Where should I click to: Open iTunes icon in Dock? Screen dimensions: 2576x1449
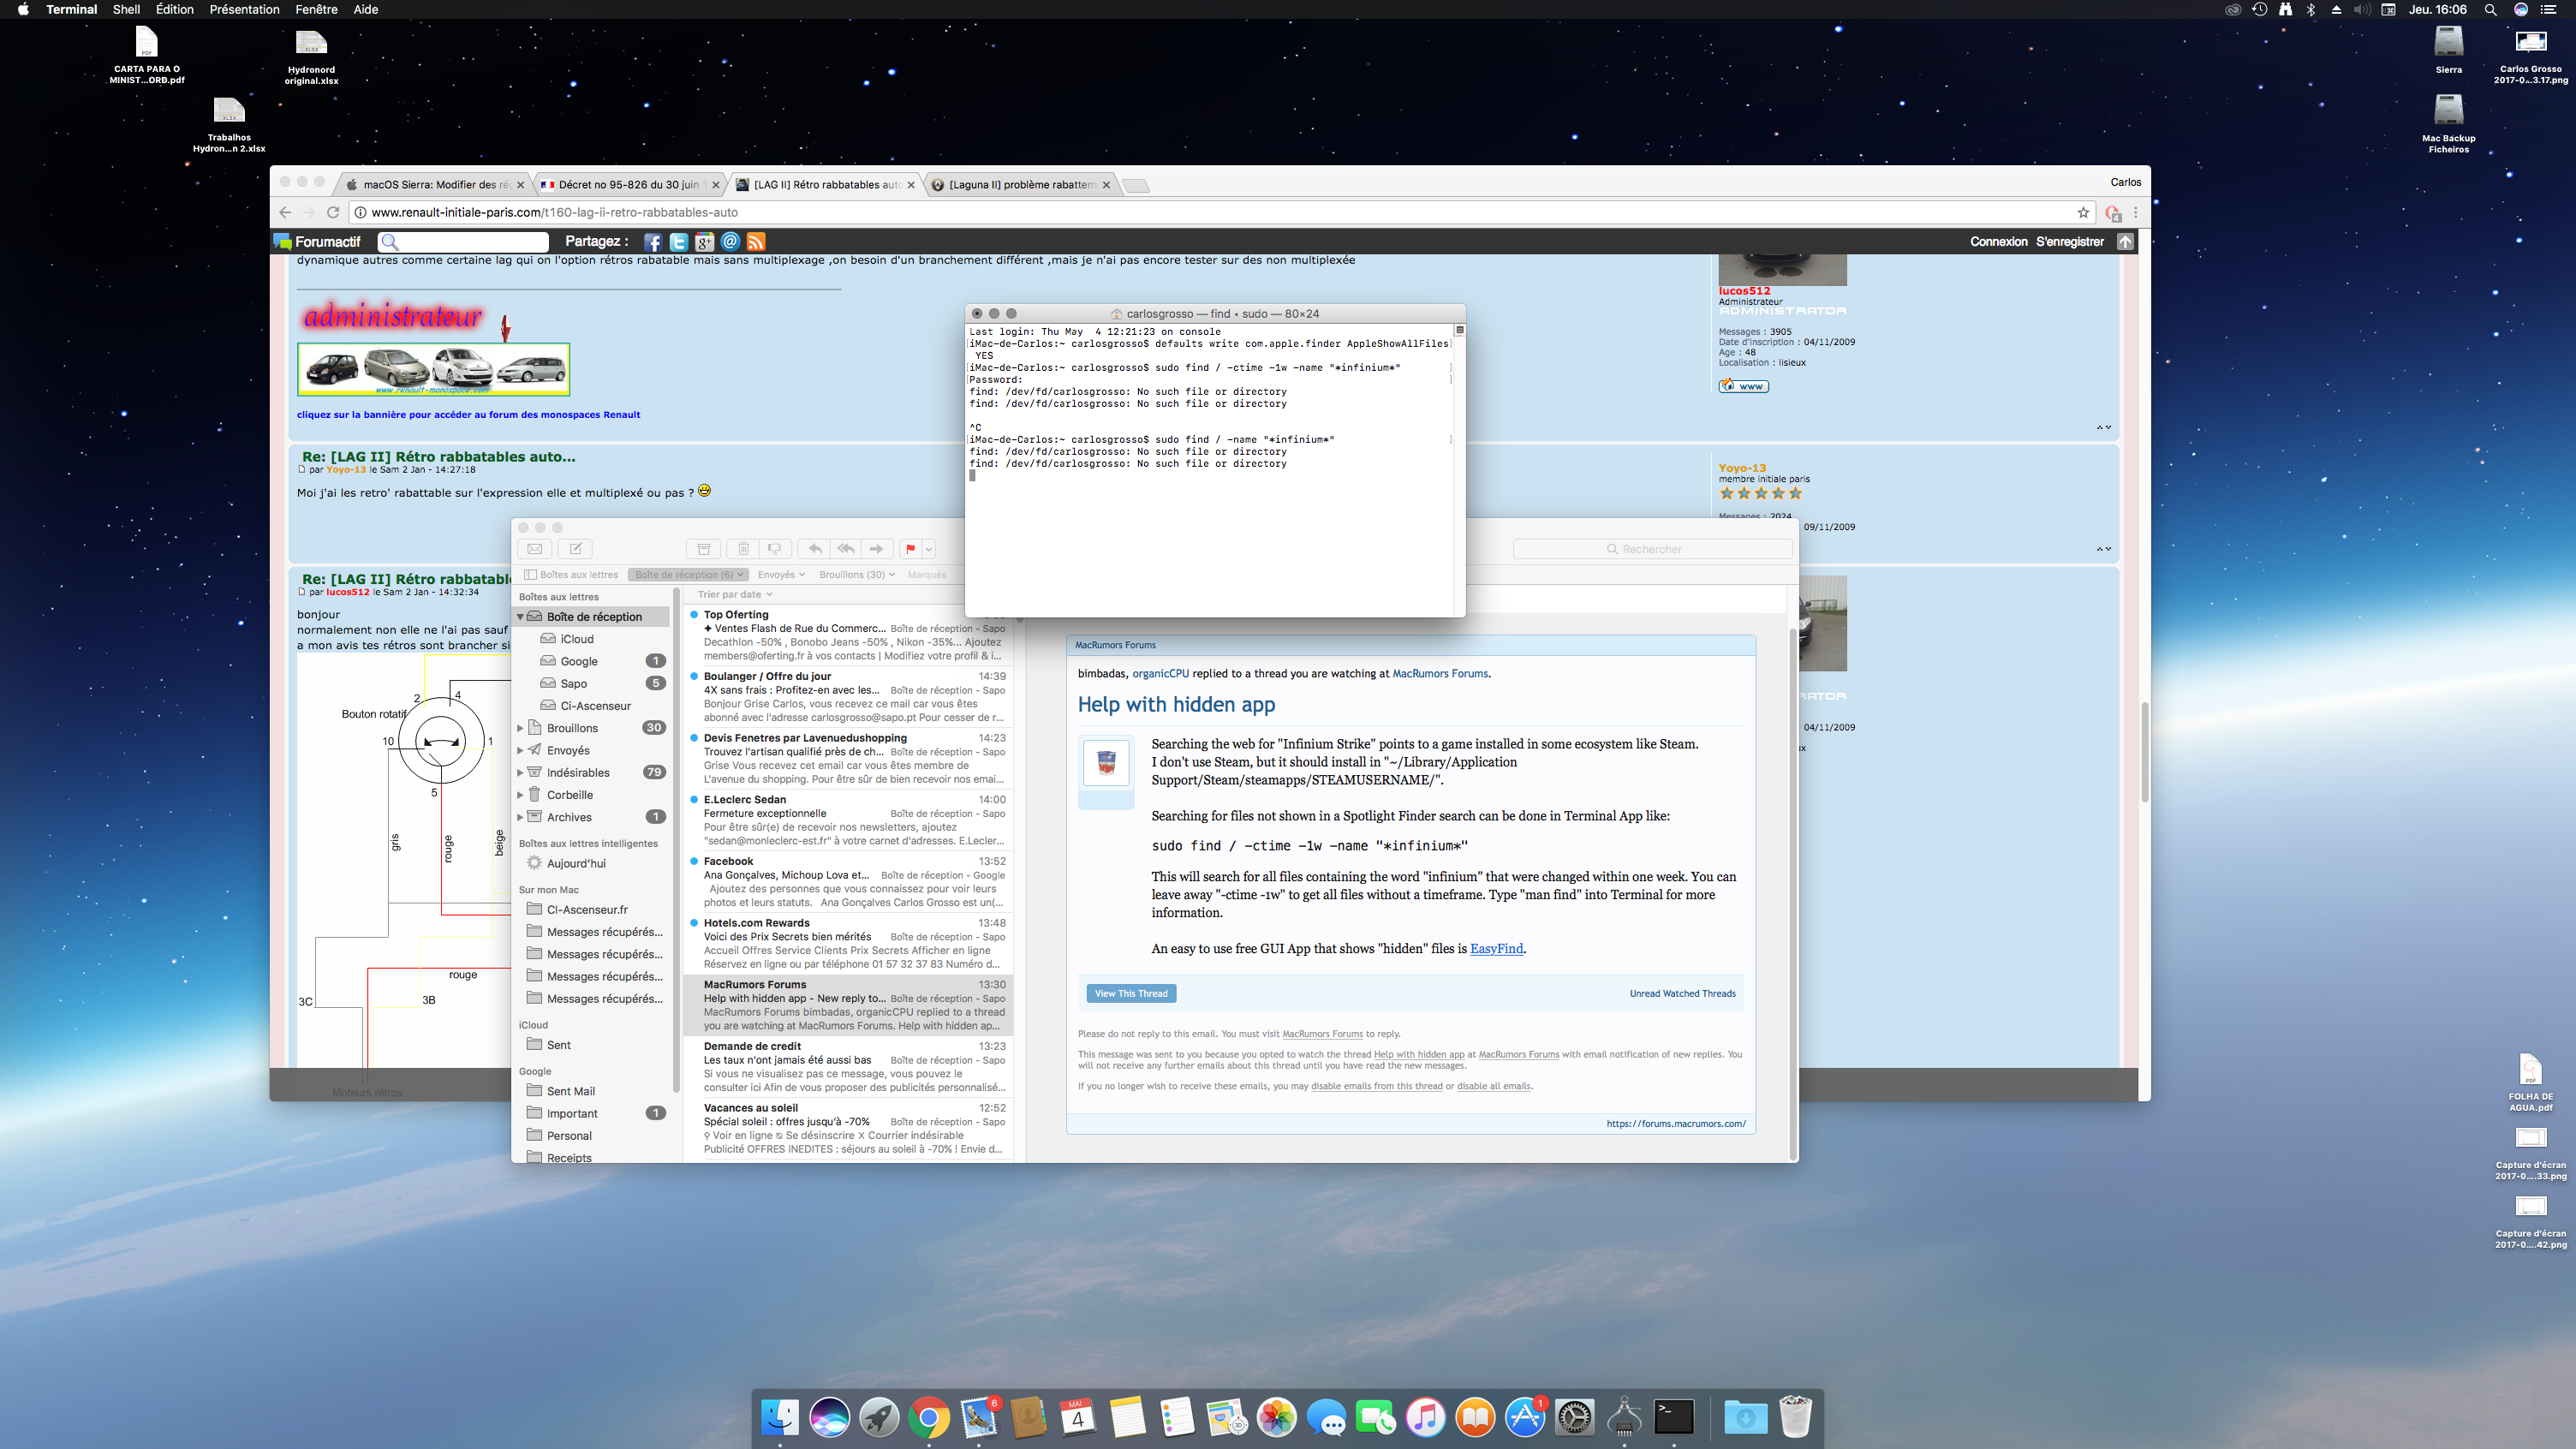click(x=1425, y=1418)
